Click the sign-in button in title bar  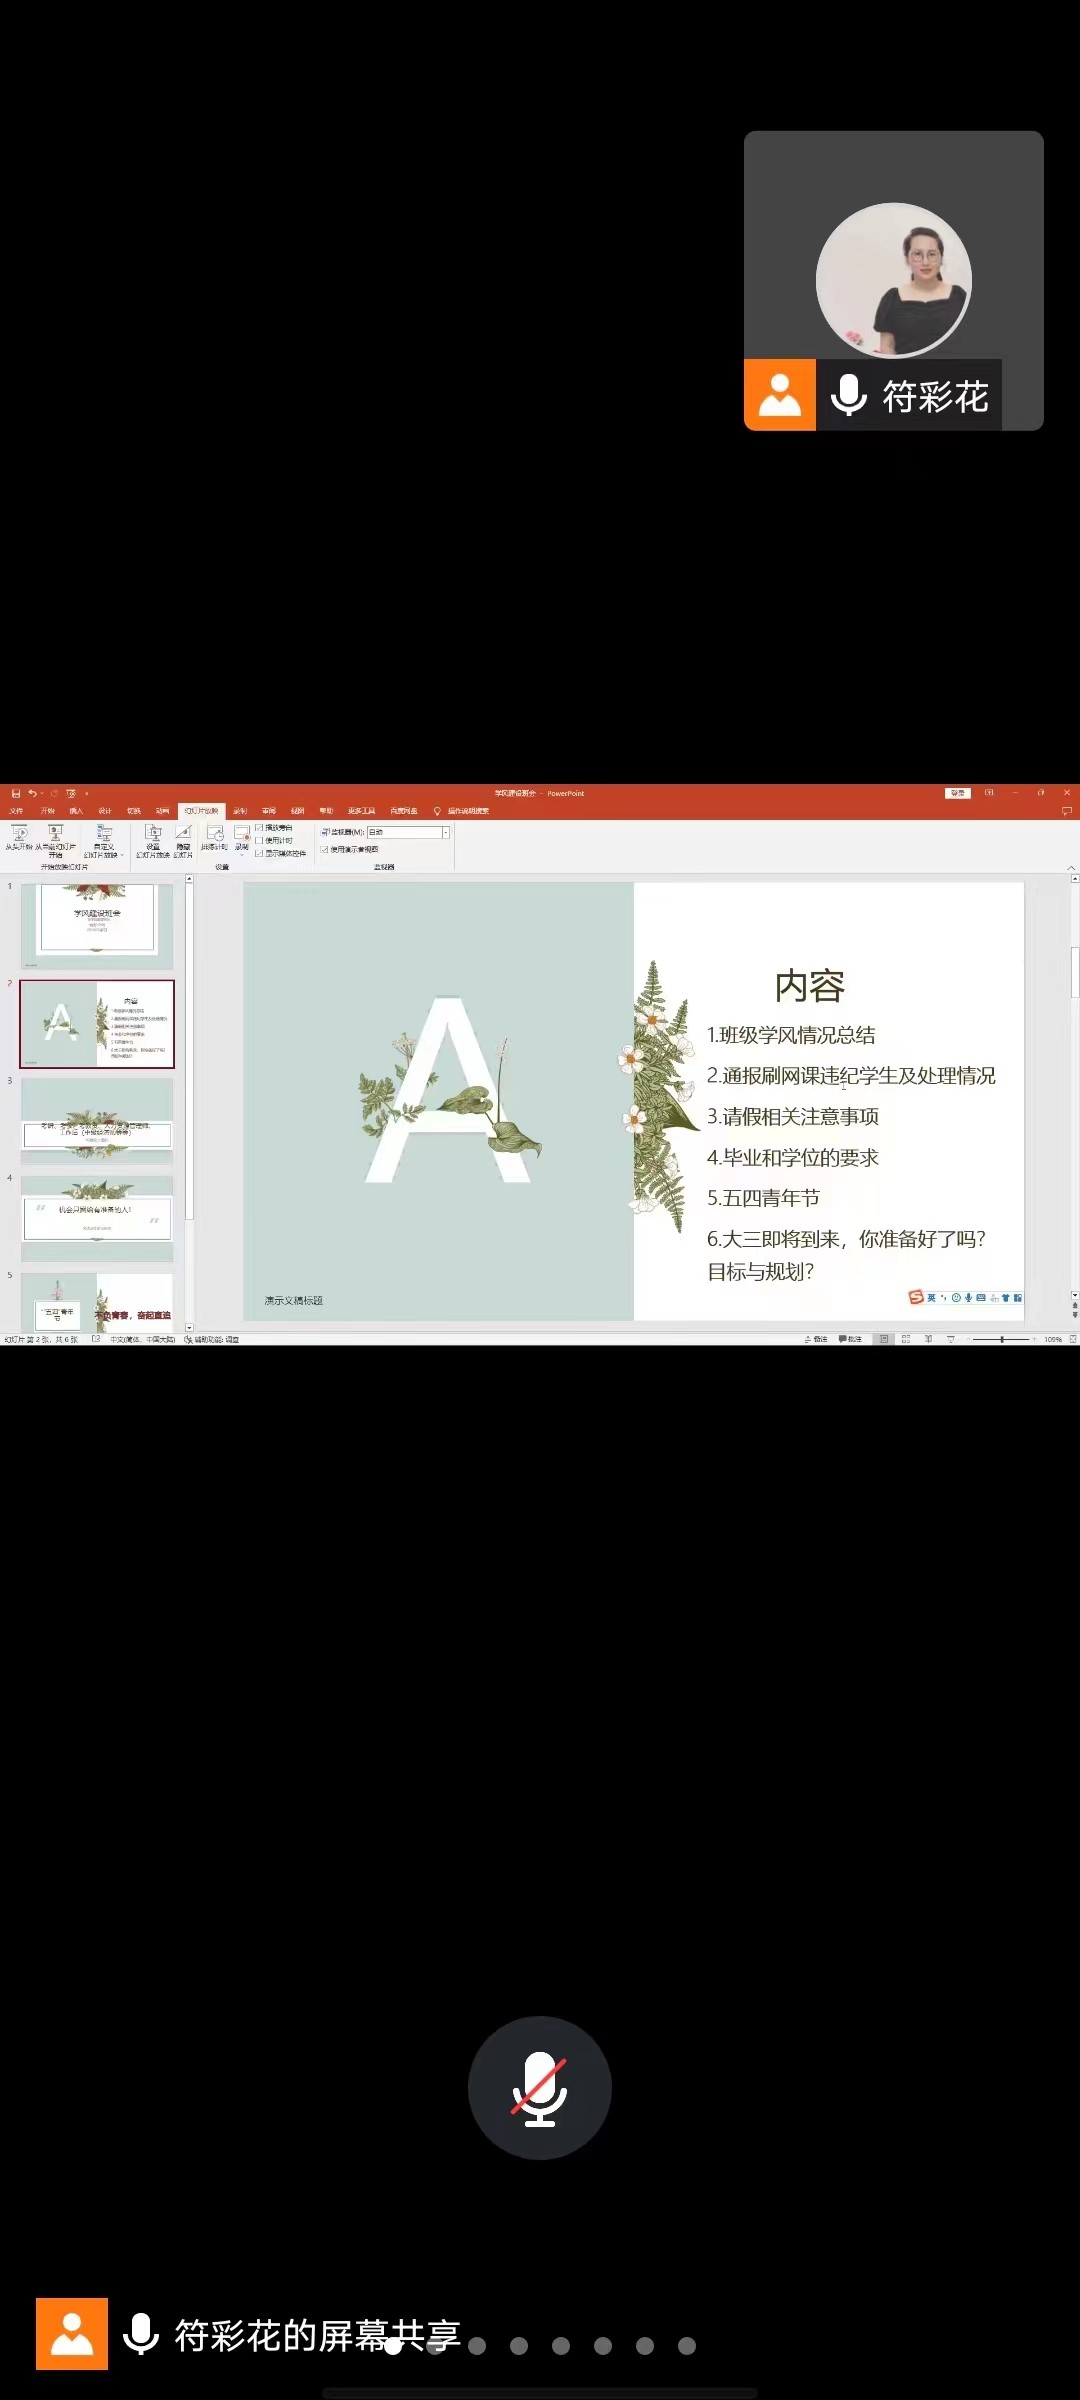click(x=958, y=793)
